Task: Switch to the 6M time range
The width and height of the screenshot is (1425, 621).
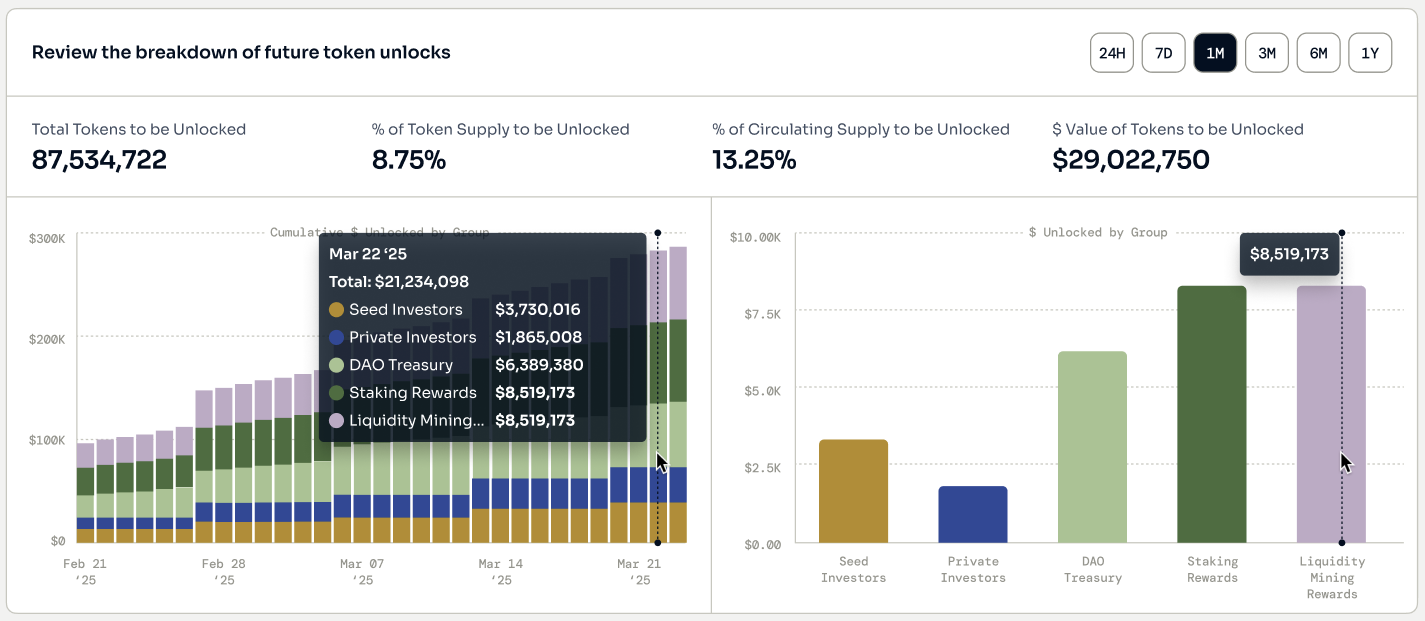Action: 1318,53
